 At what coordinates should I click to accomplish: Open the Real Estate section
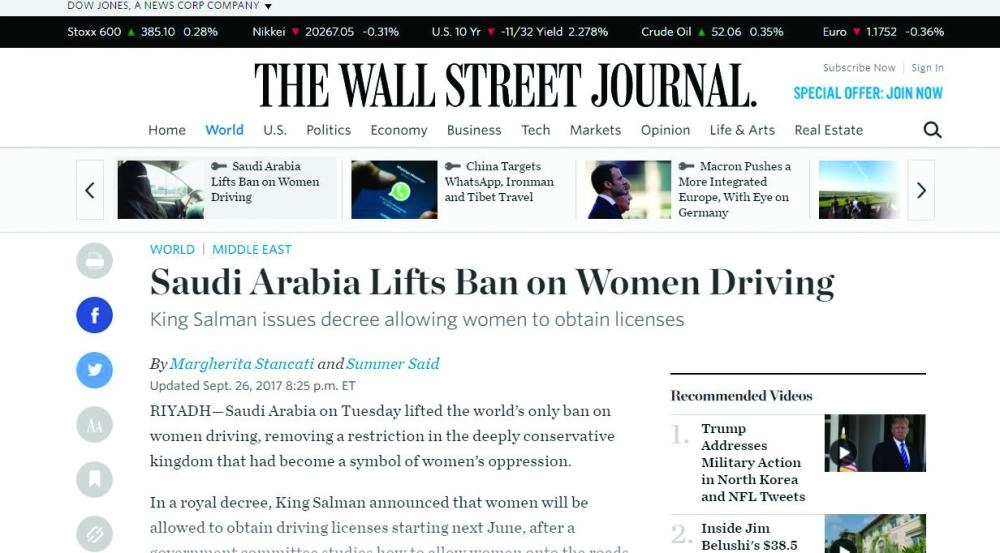(x=828, y=130)
